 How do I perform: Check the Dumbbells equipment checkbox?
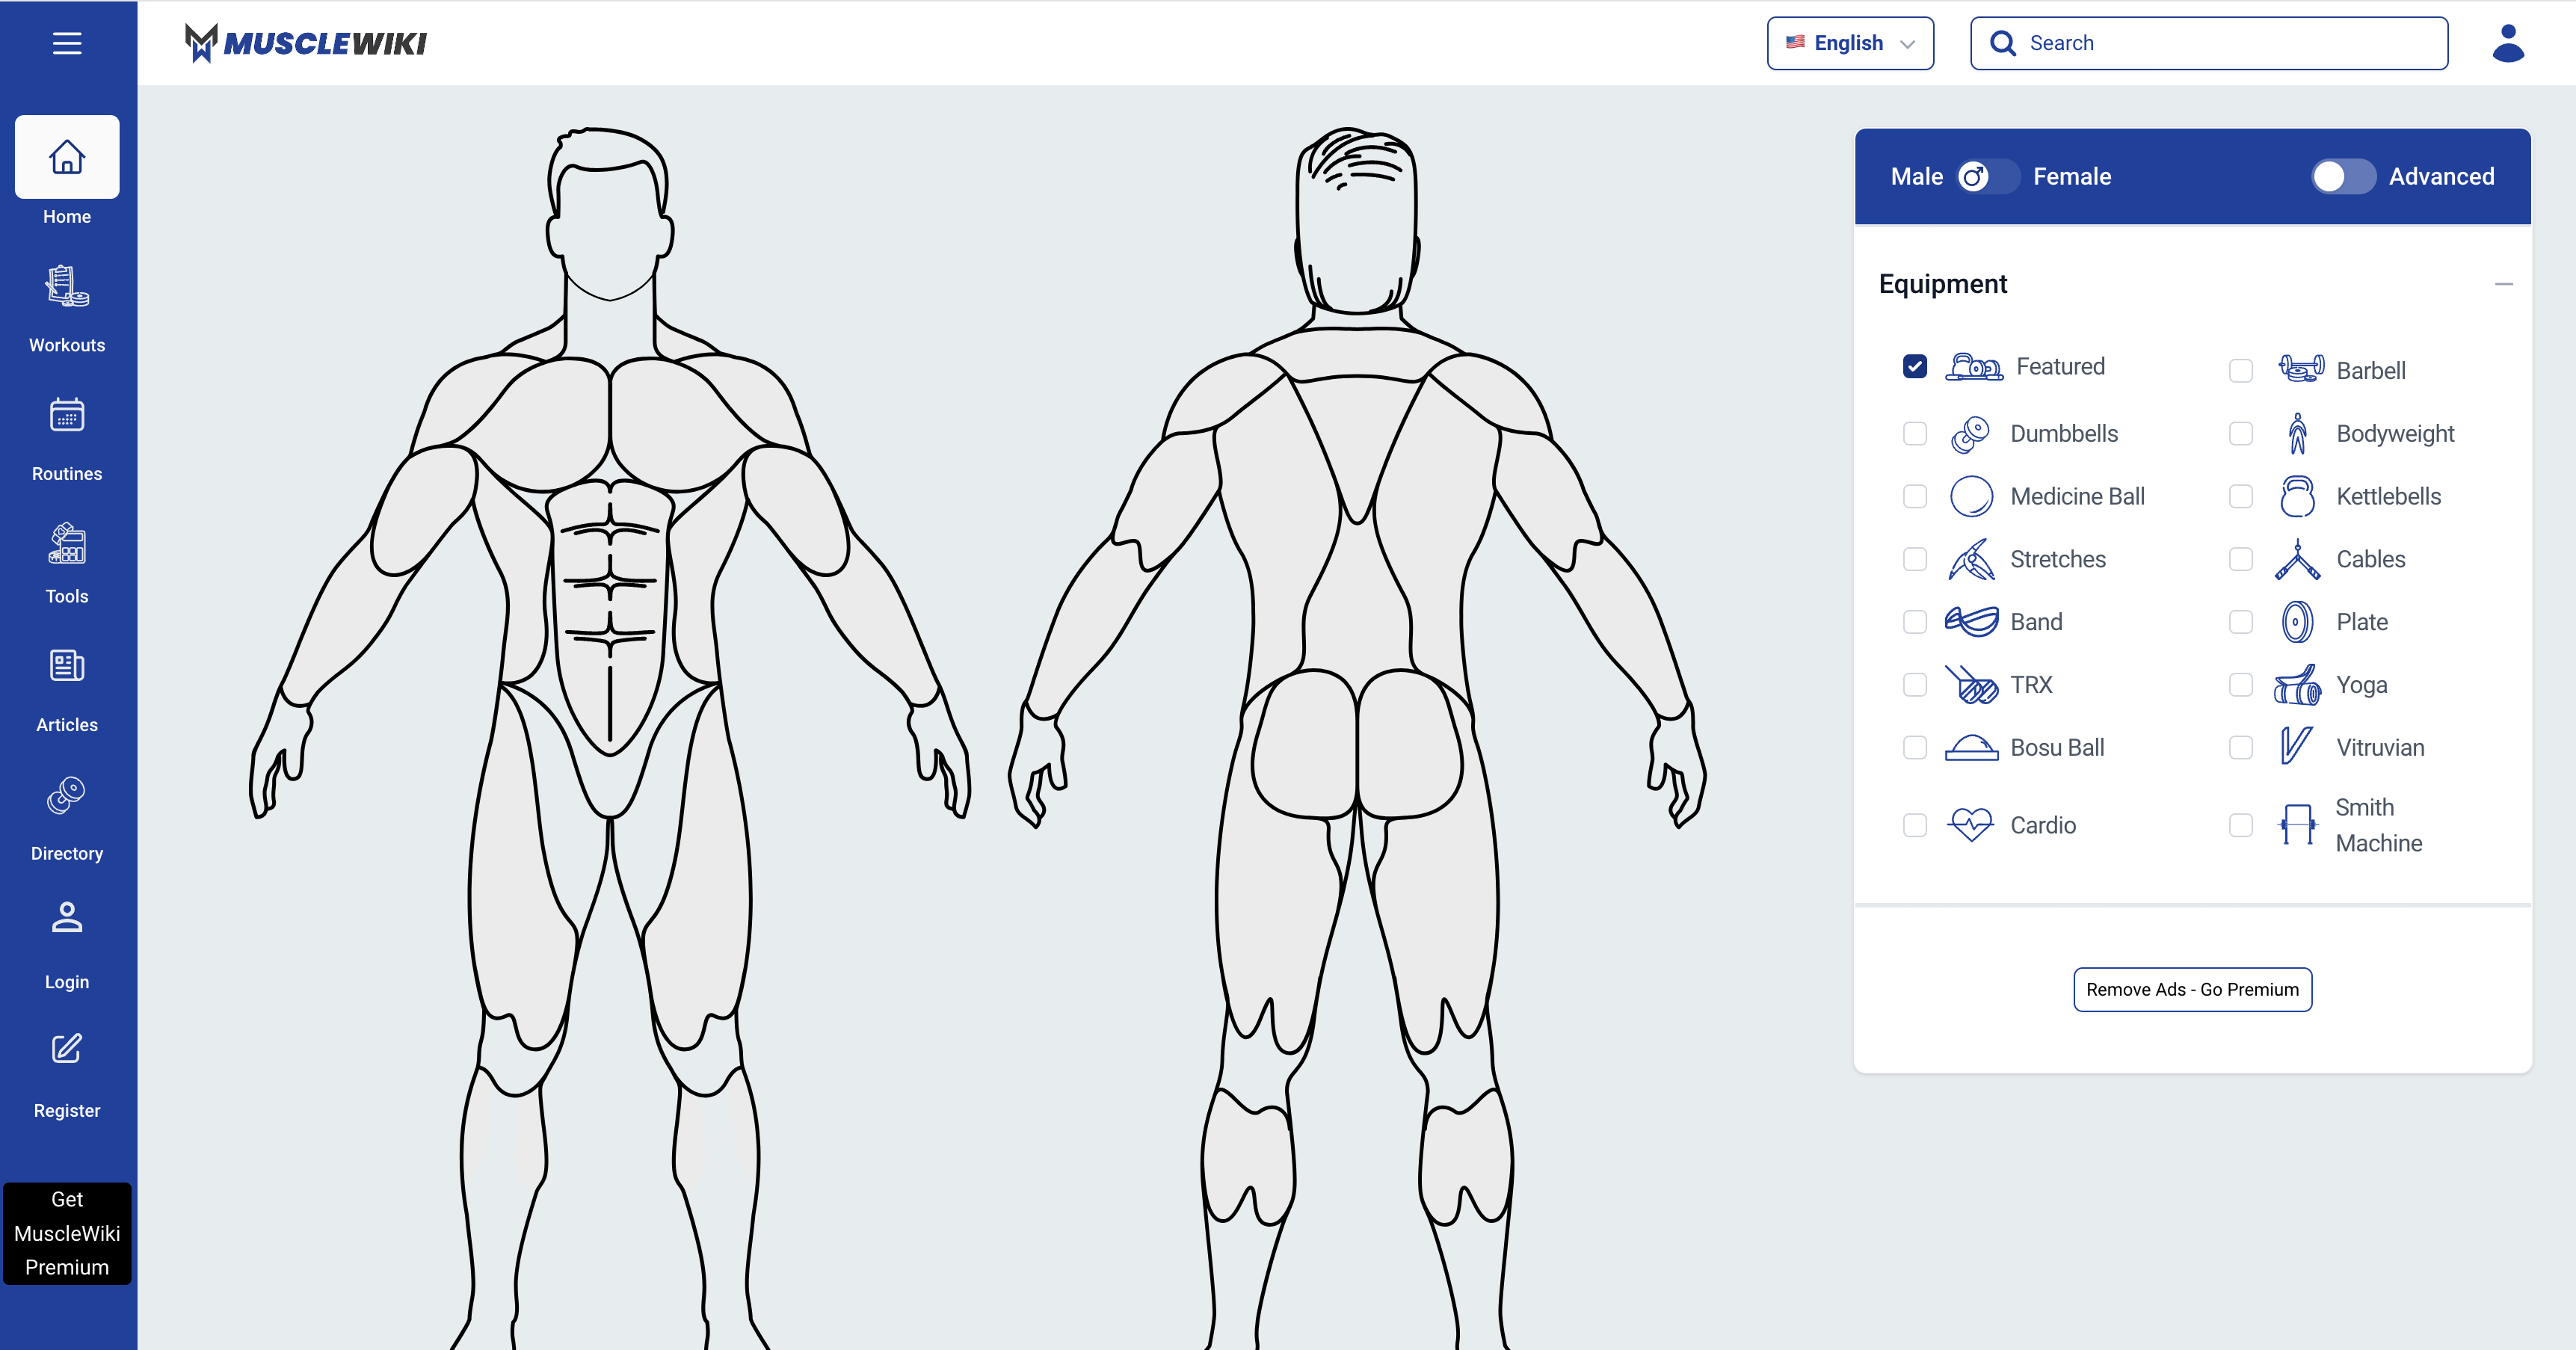[x=1914, y=434]
